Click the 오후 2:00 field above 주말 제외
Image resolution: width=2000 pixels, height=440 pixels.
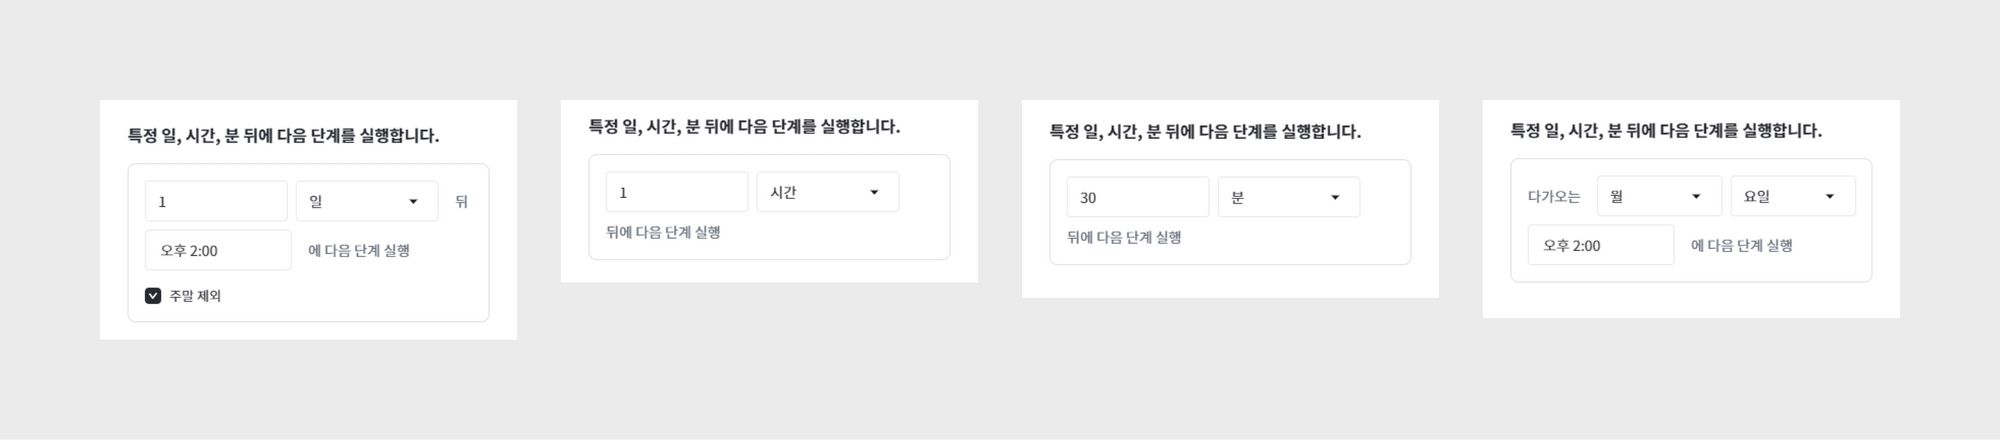218,251
